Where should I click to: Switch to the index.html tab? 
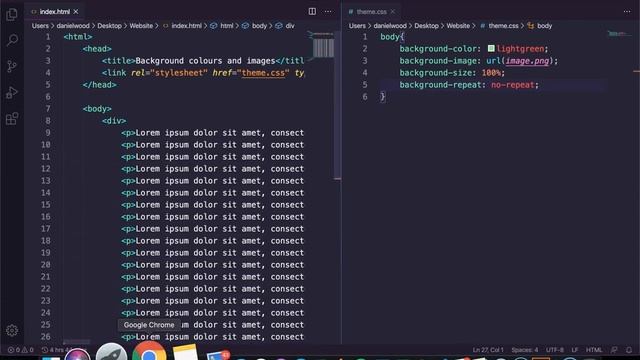click(x=54, y=12)
